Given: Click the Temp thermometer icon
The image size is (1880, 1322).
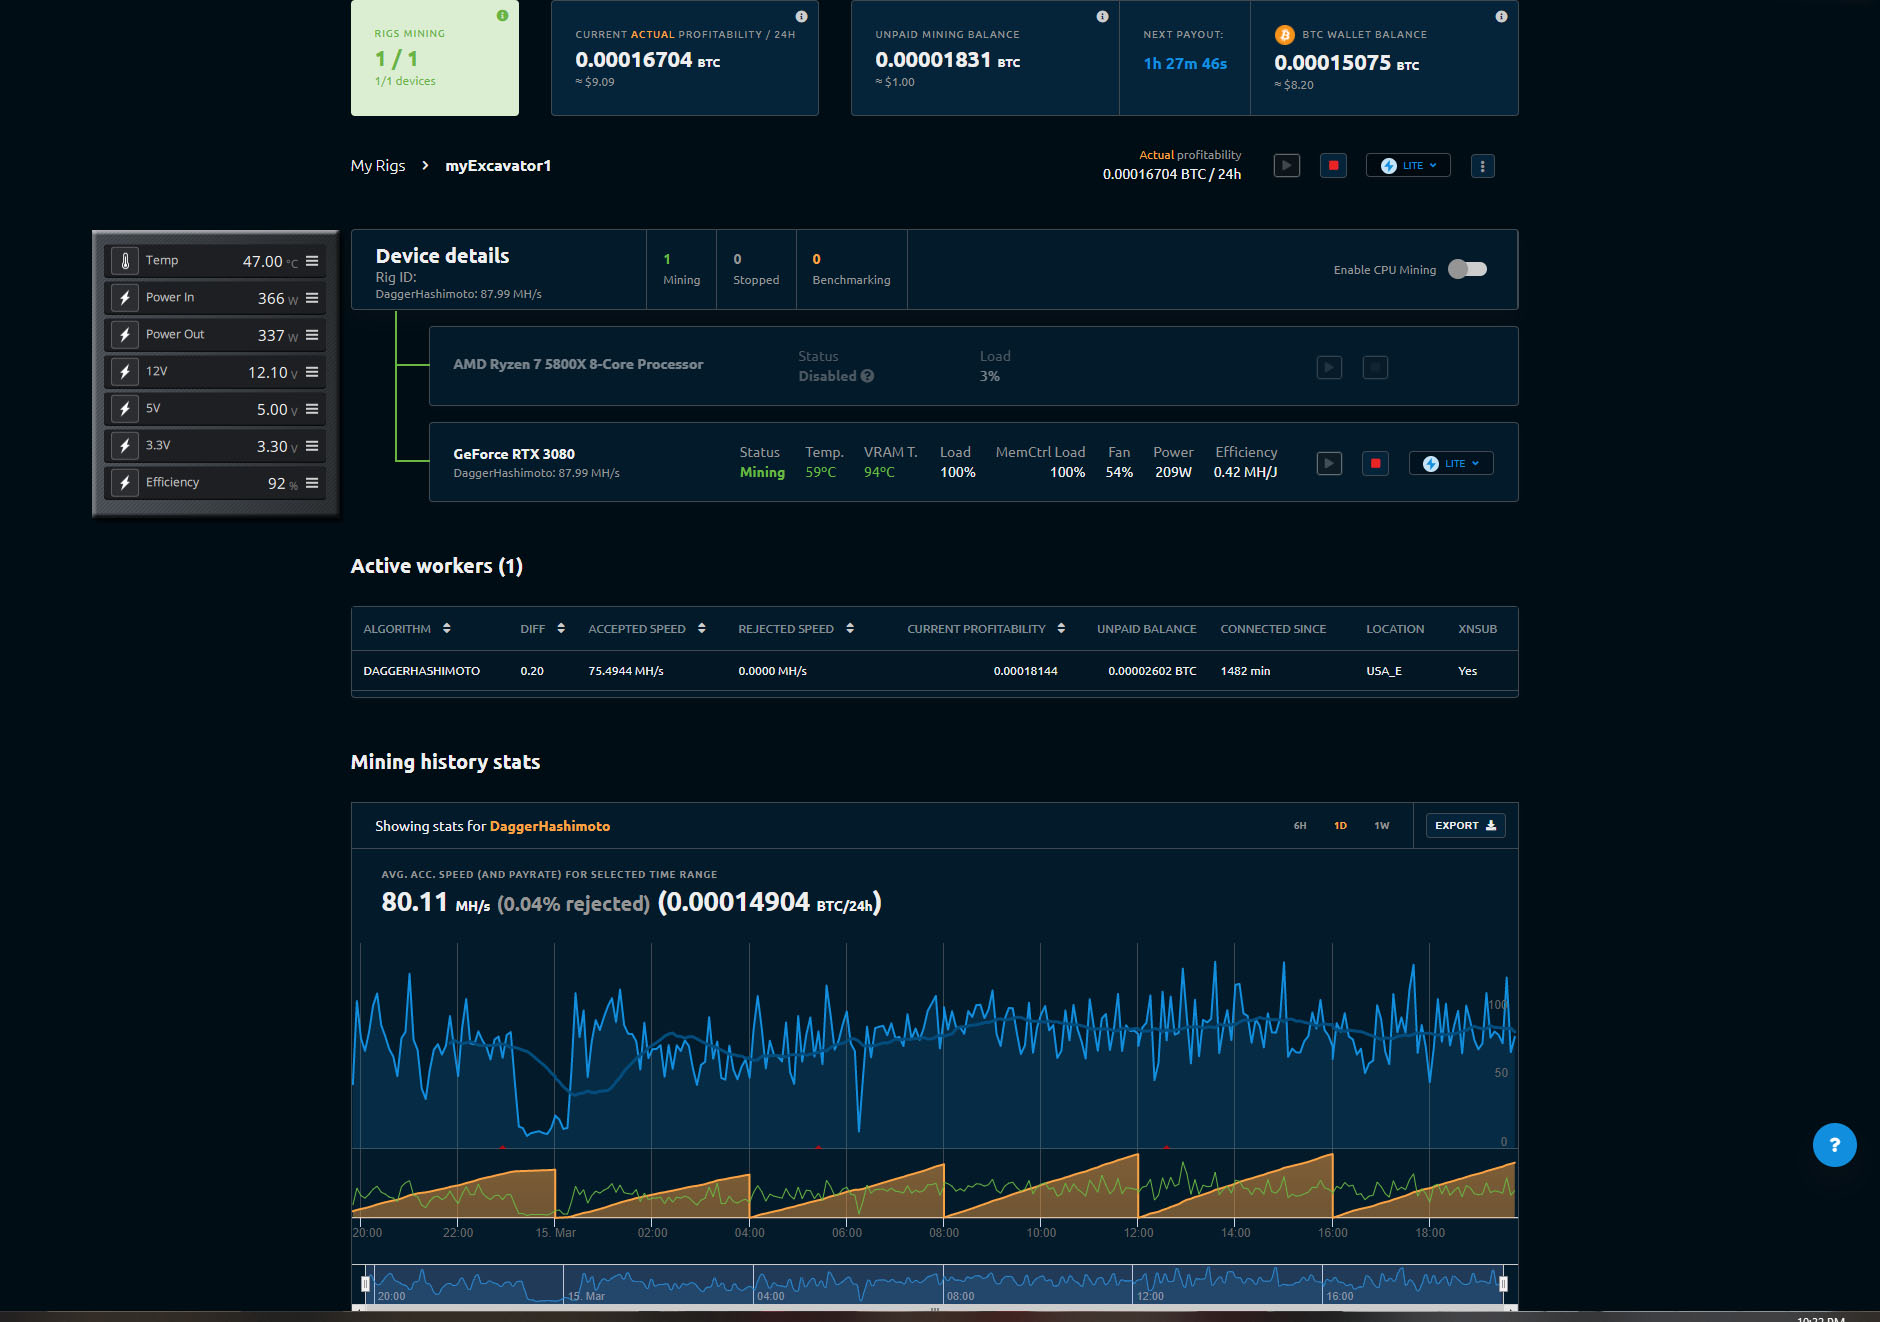Looking at the screenshot, I should pos(125,261).
